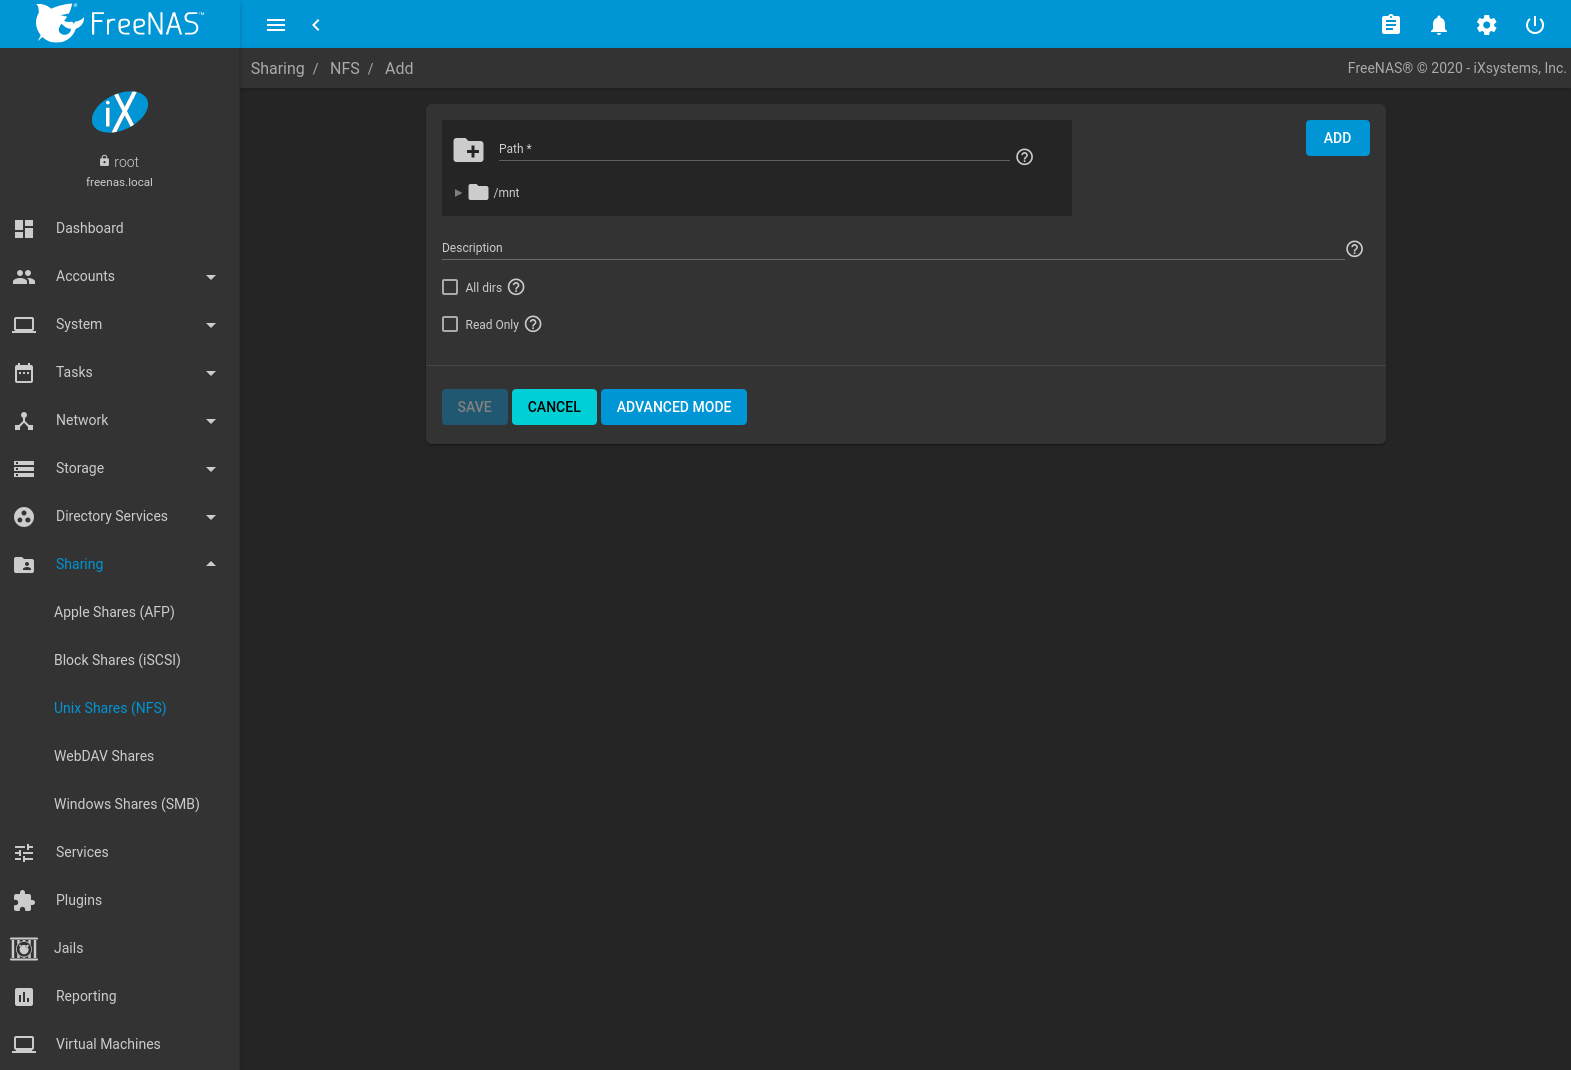Expand the Accounts sidebar menu
This screenshot has width=1571, height=1070.
click(x=120, y=276)
